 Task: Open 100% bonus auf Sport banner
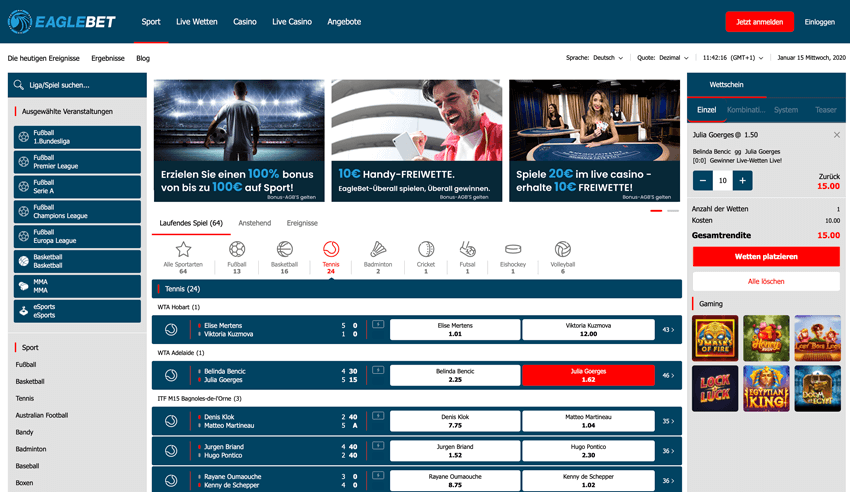coord(239,141)
